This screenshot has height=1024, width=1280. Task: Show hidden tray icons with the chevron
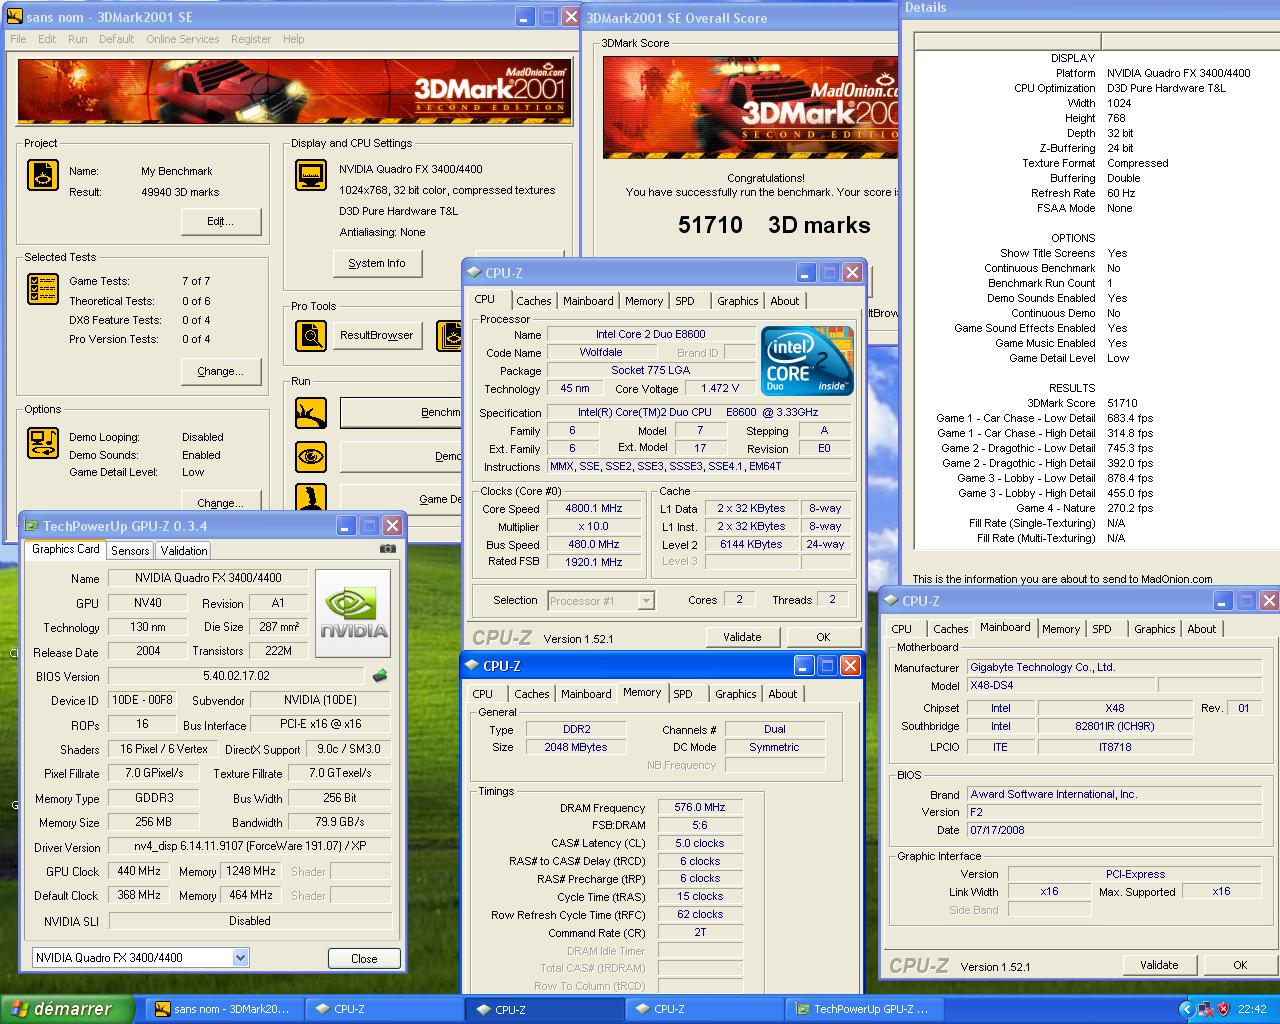pyautogui.click(x=1187, y=1009)
